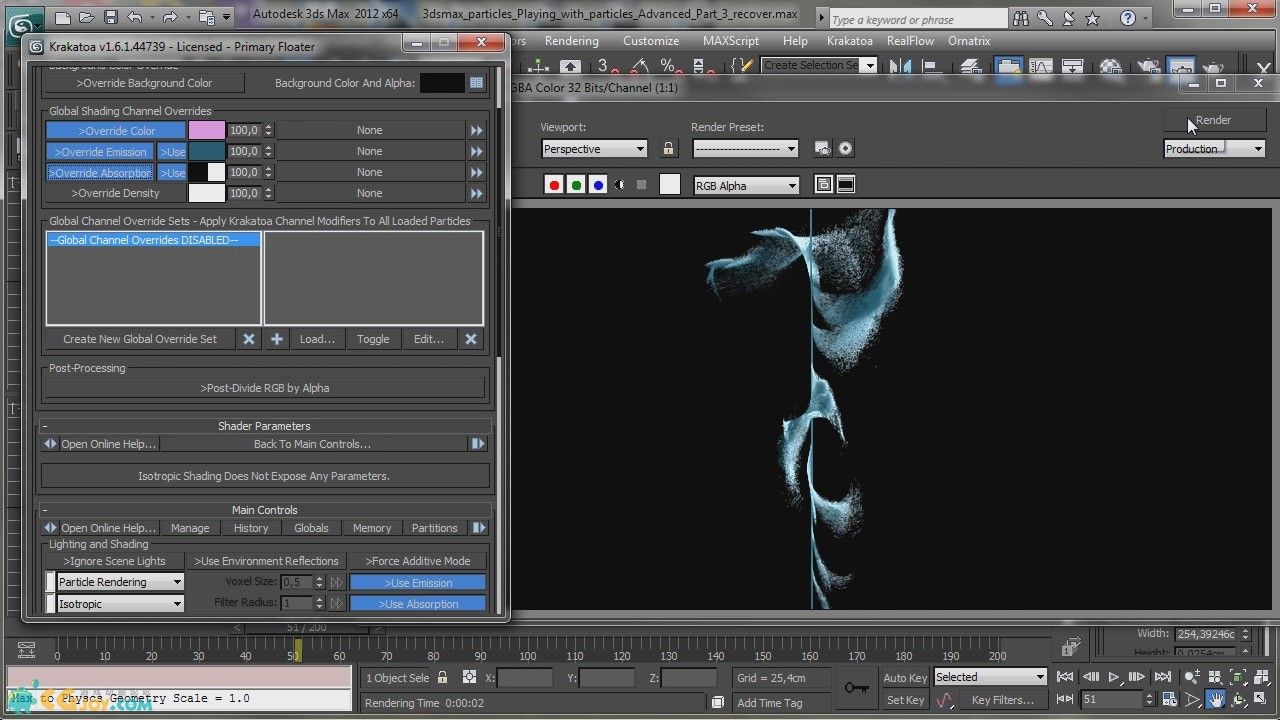Toggle Override Emission button
1280x720 pixels.
click(100, 152)
